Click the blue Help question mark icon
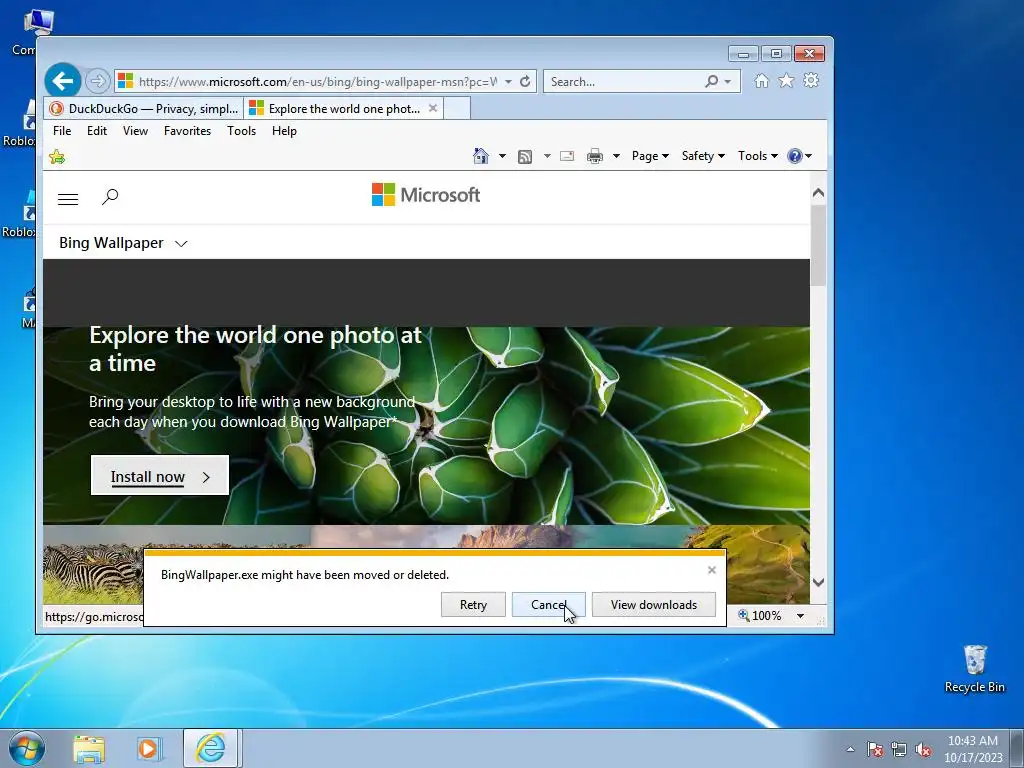1024x768 pixels. [x=795, y=156]
